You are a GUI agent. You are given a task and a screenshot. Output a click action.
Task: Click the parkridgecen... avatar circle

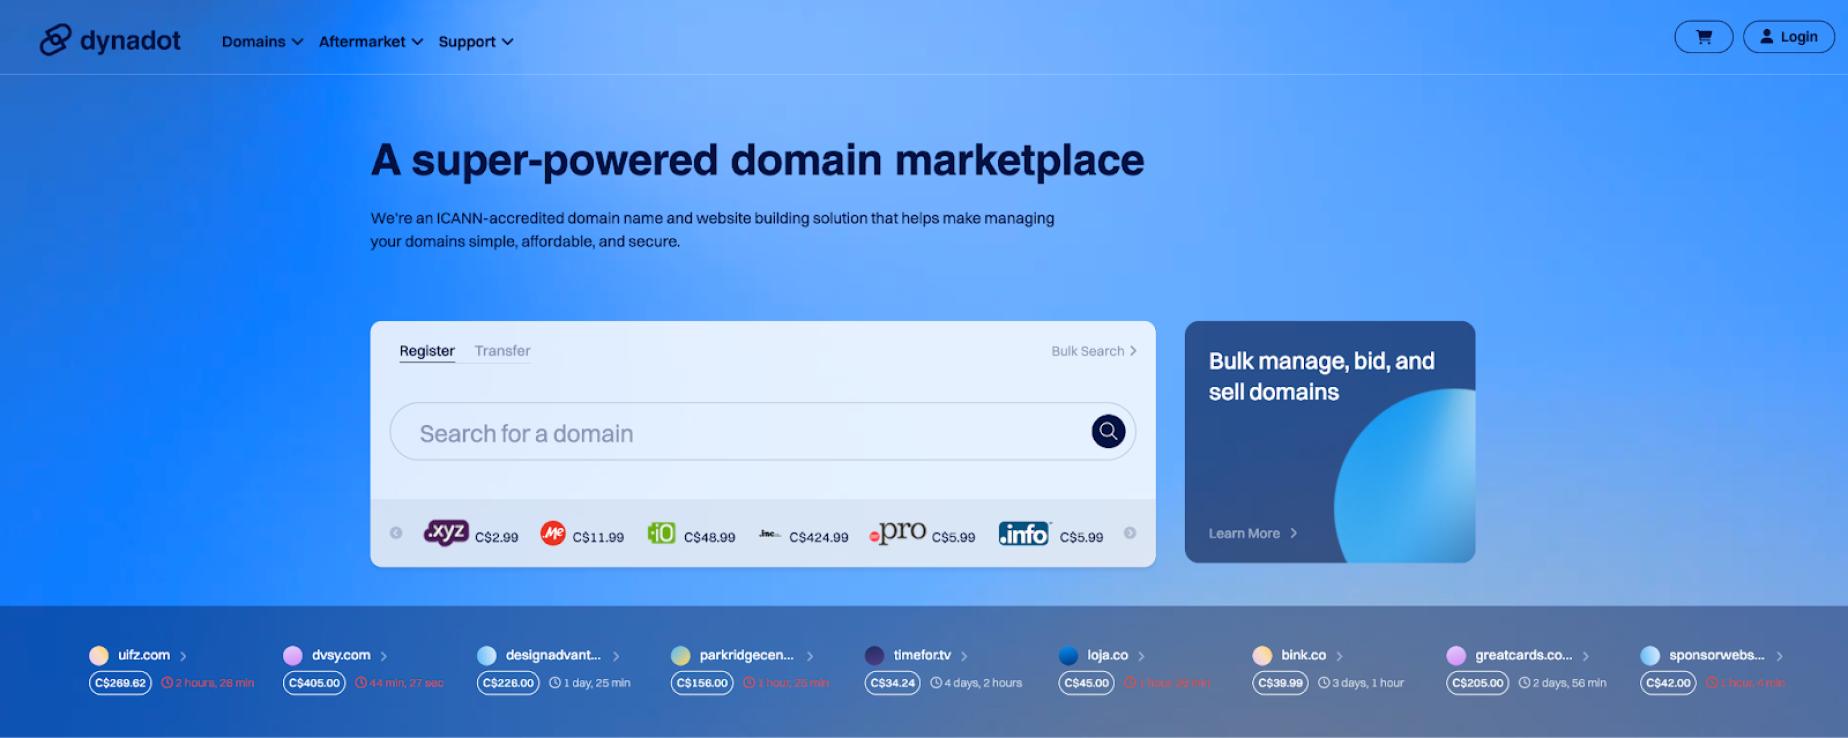click(681, 655)
